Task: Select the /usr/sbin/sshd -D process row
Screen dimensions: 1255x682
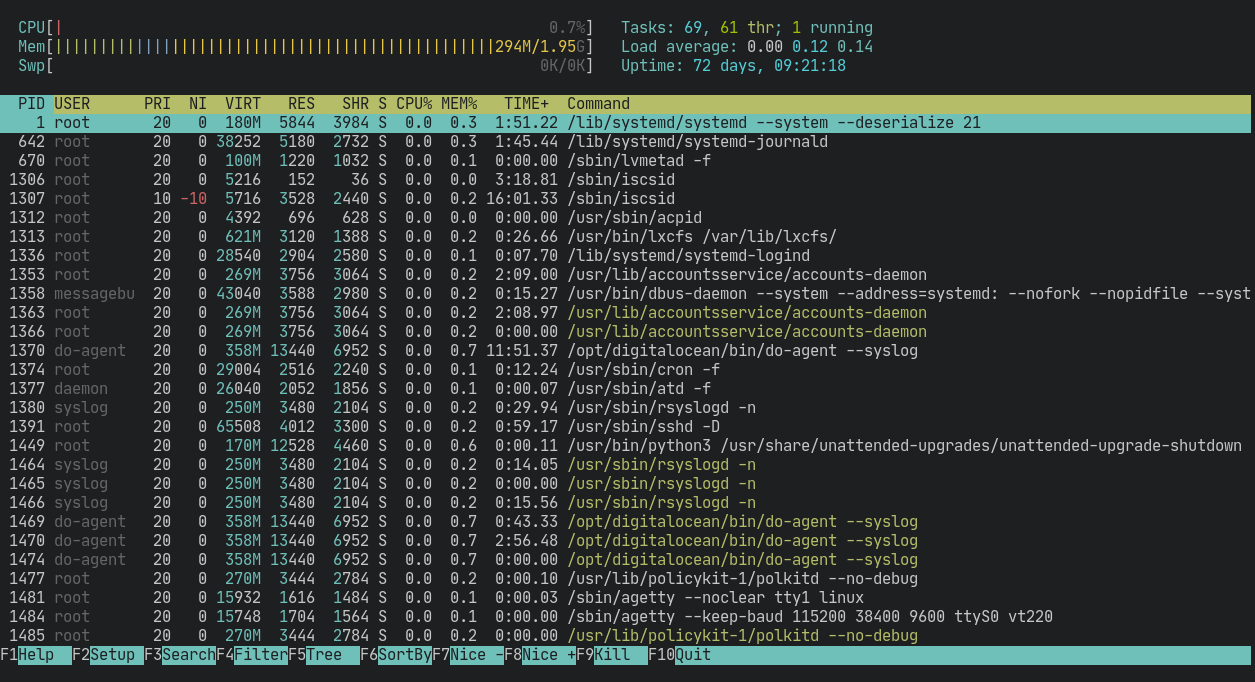Action: point(626,427)
